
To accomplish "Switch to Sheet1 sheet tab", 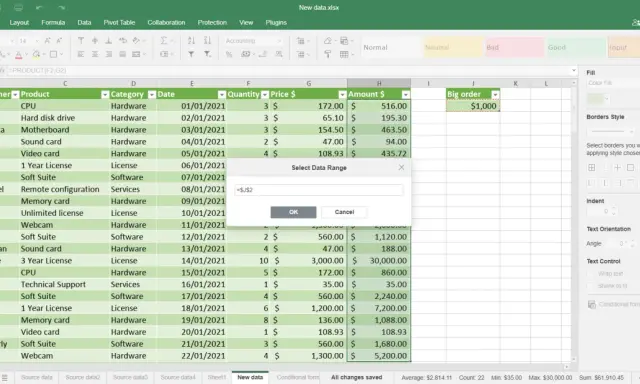I will [x=216, y=377].
